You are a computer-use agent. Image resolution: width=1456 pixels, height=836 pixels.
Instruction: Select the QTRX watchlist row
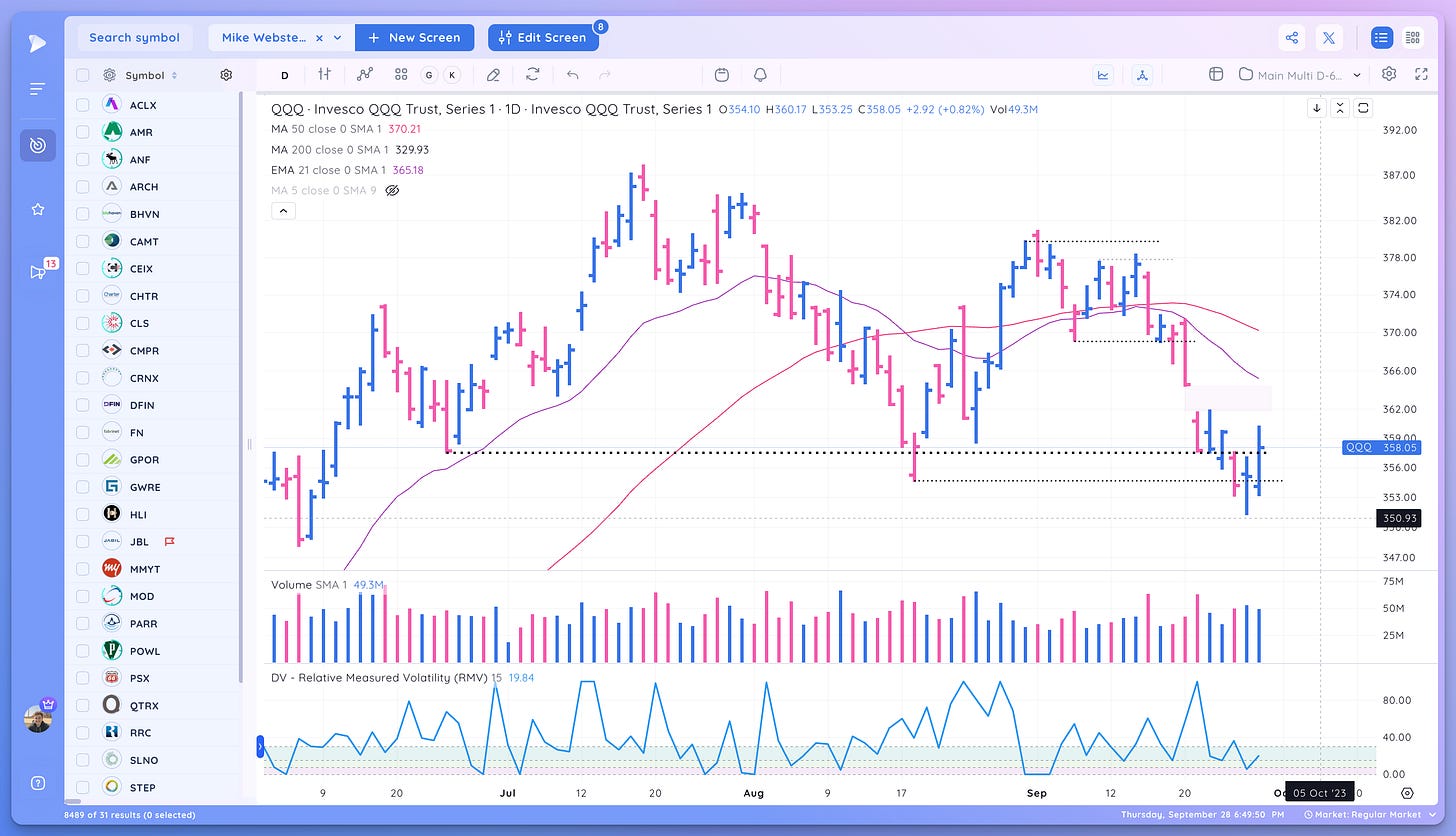(x=153, y=705)
